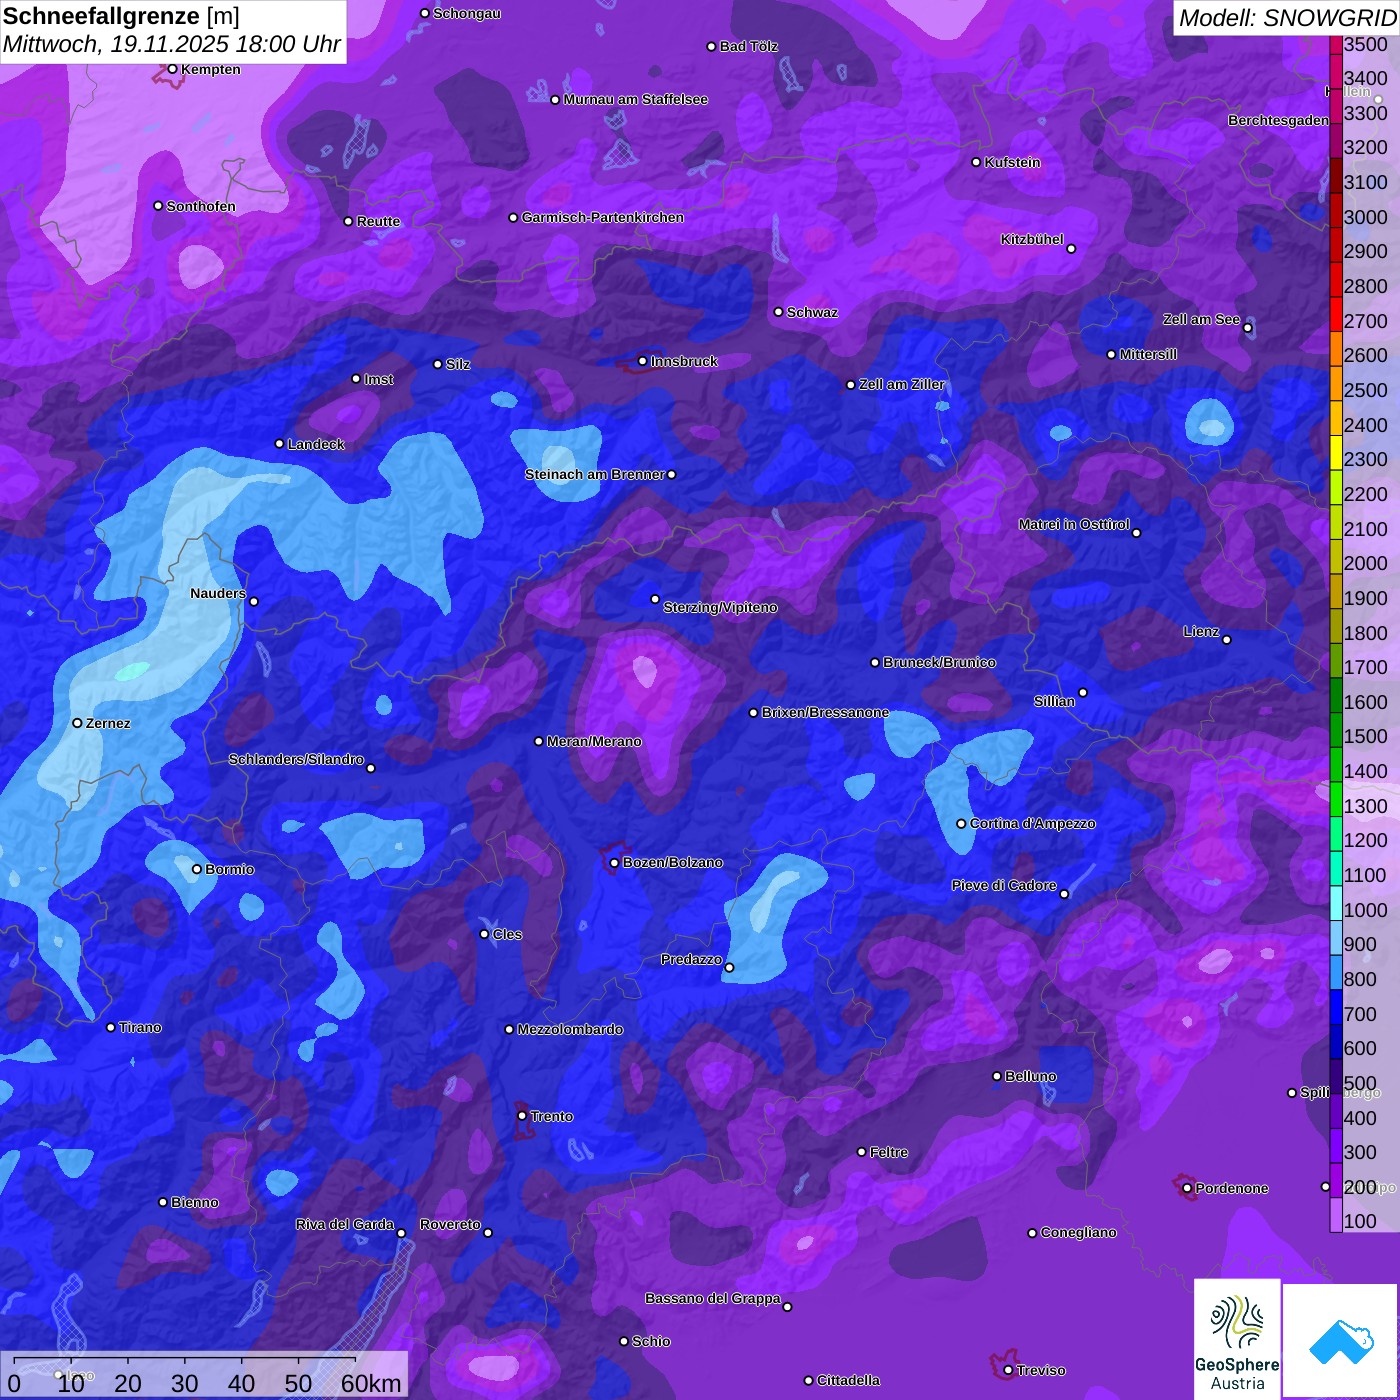Click the blue 700 legend color swatch
Image resolution: width=1400 pixels, height=1400 pixels.
coord(1336,1007)
